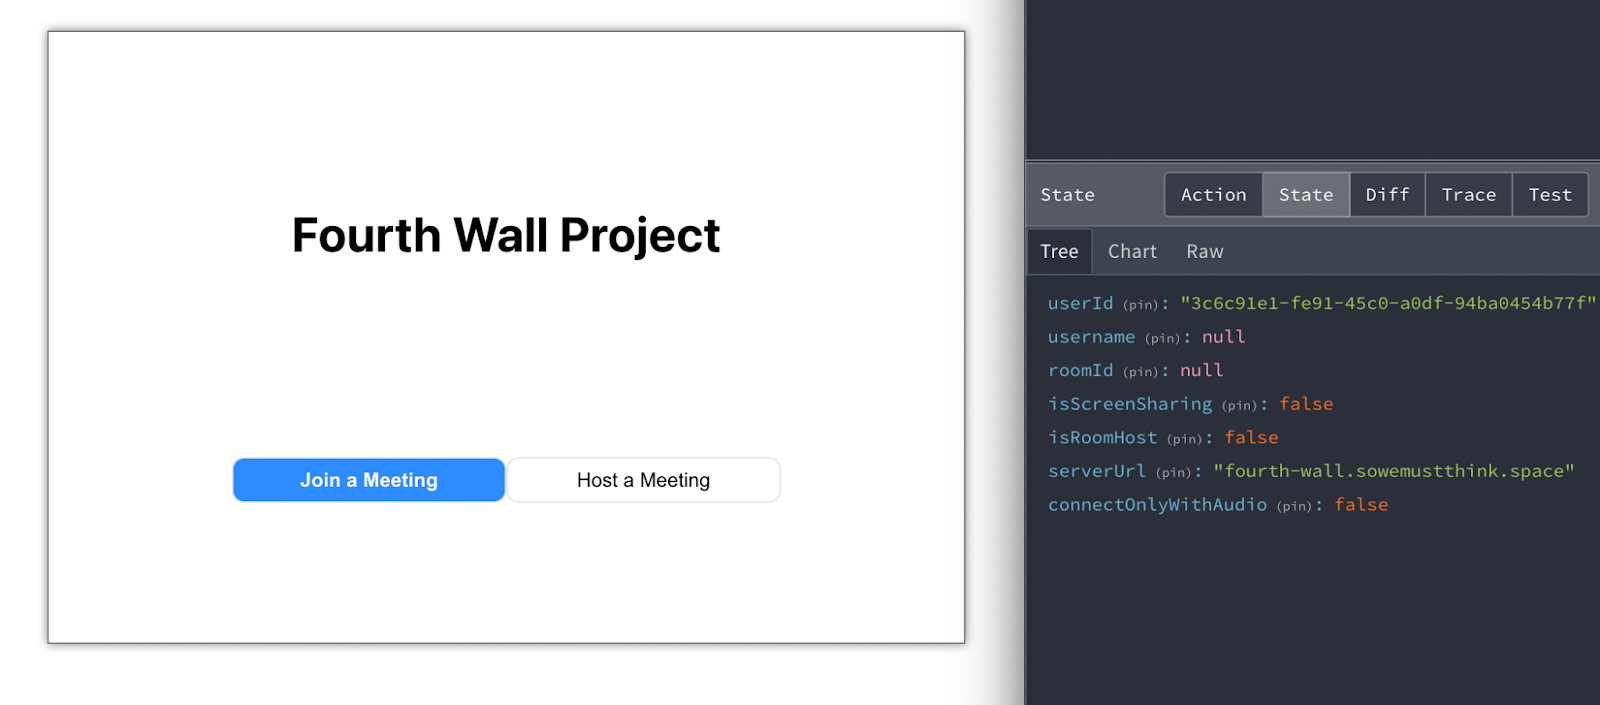Switch to the Action tab
This screenshot has width=1600, height=705.
pos(1213,195)
